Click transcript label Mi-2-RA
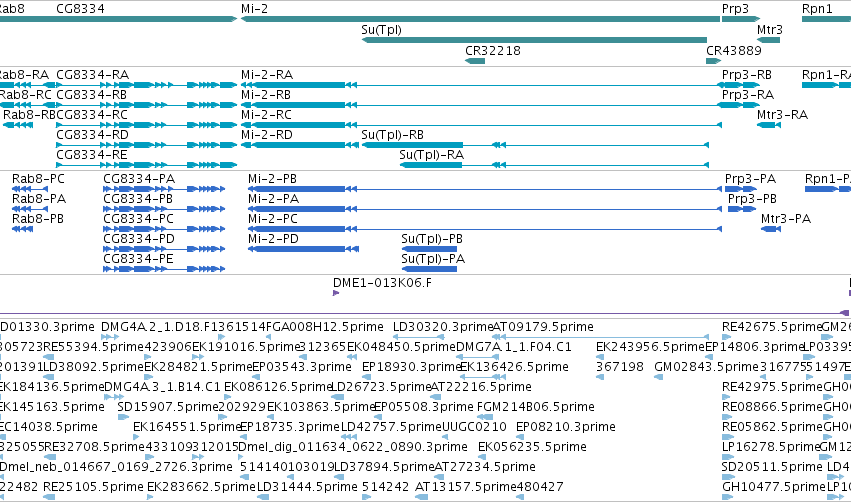 267,74
